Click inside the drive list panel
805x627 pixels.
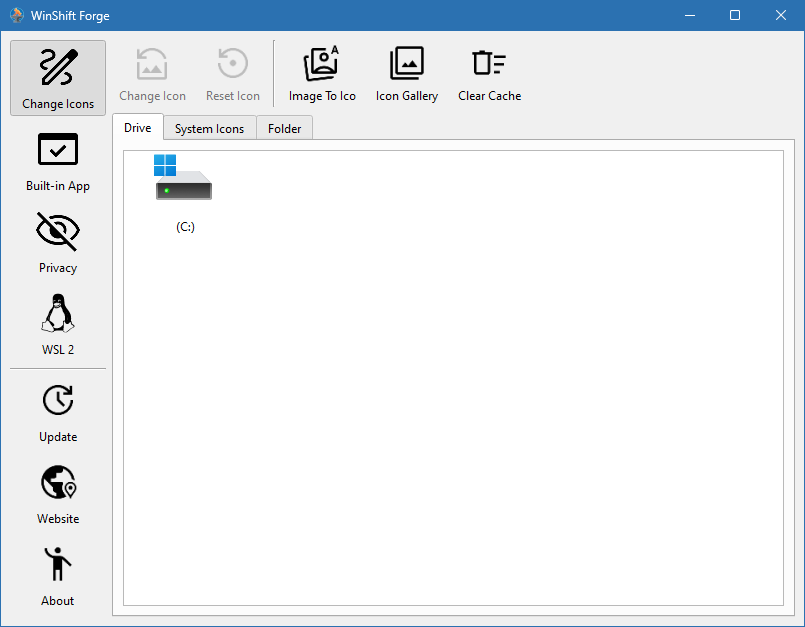point(450,400)
